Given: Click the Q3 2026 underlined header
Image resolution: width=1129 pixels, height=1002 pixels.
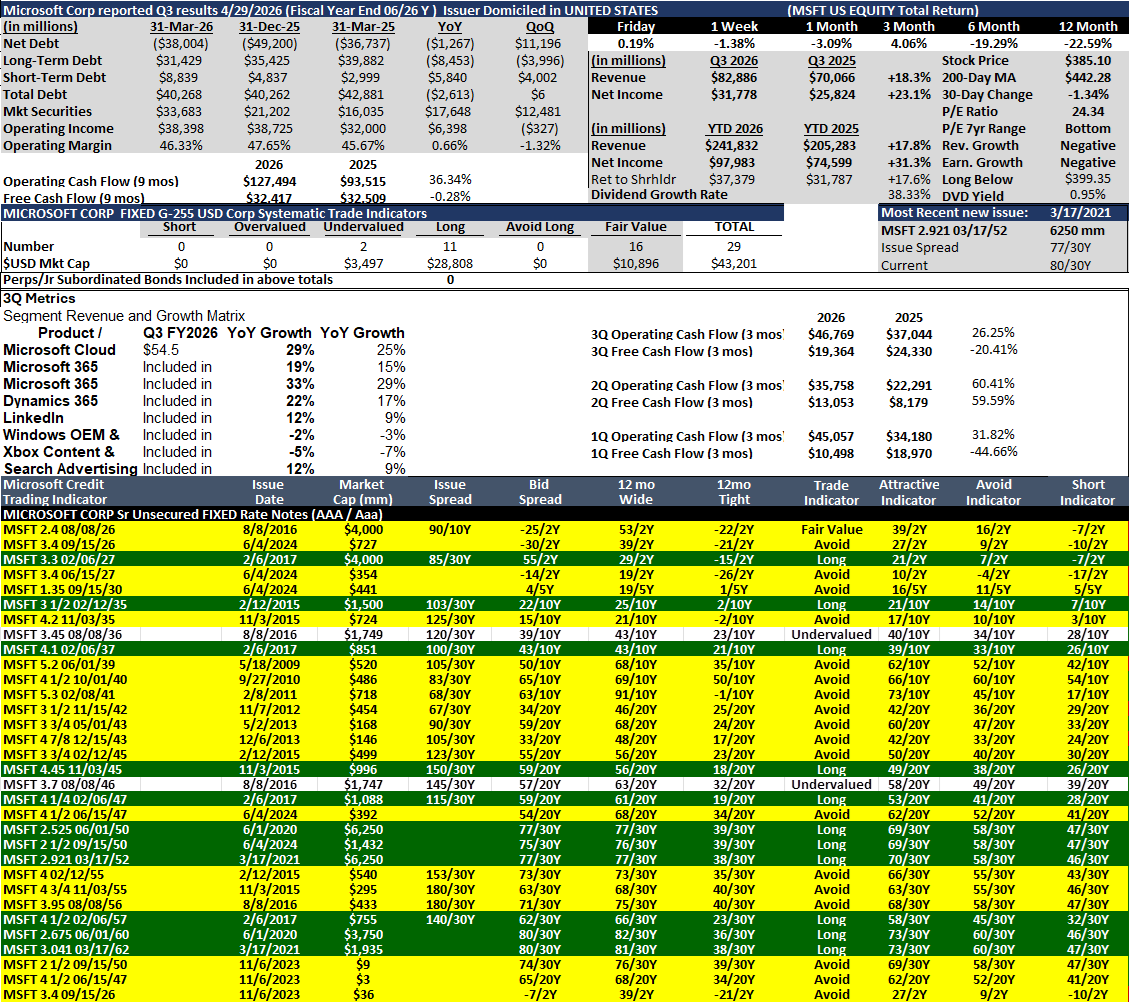Looking at the screenshot, I should point(734,60).
